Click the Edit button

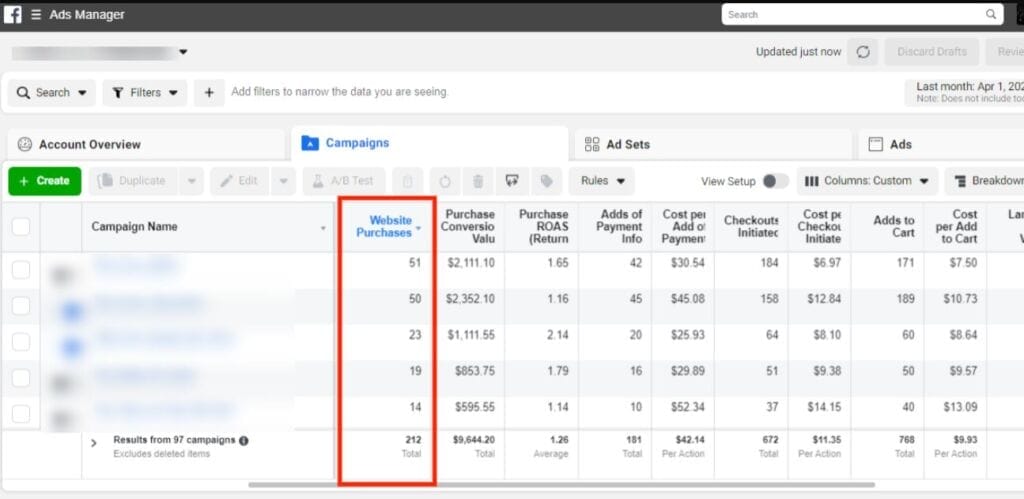click(x=240, y=181)
